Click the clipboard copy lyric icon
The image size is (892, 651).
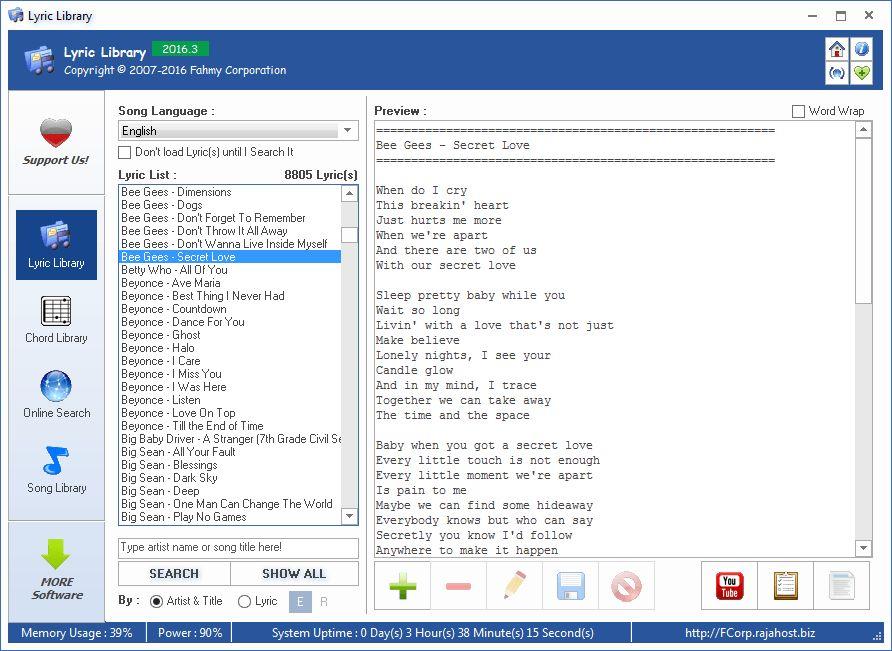coord(785,586)
